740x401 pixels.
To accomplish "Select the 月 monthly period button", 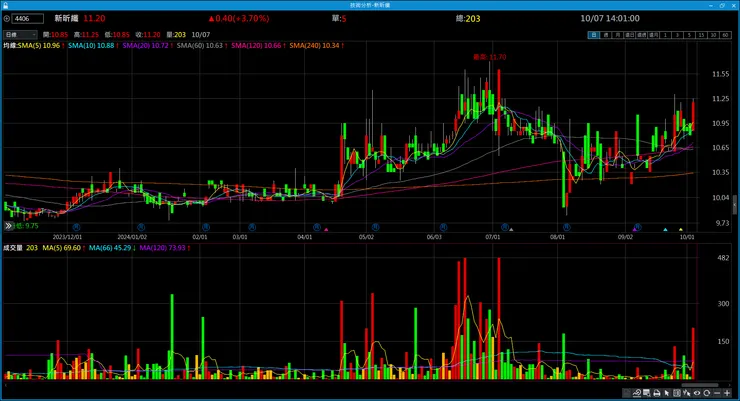I will coord(618,35).
